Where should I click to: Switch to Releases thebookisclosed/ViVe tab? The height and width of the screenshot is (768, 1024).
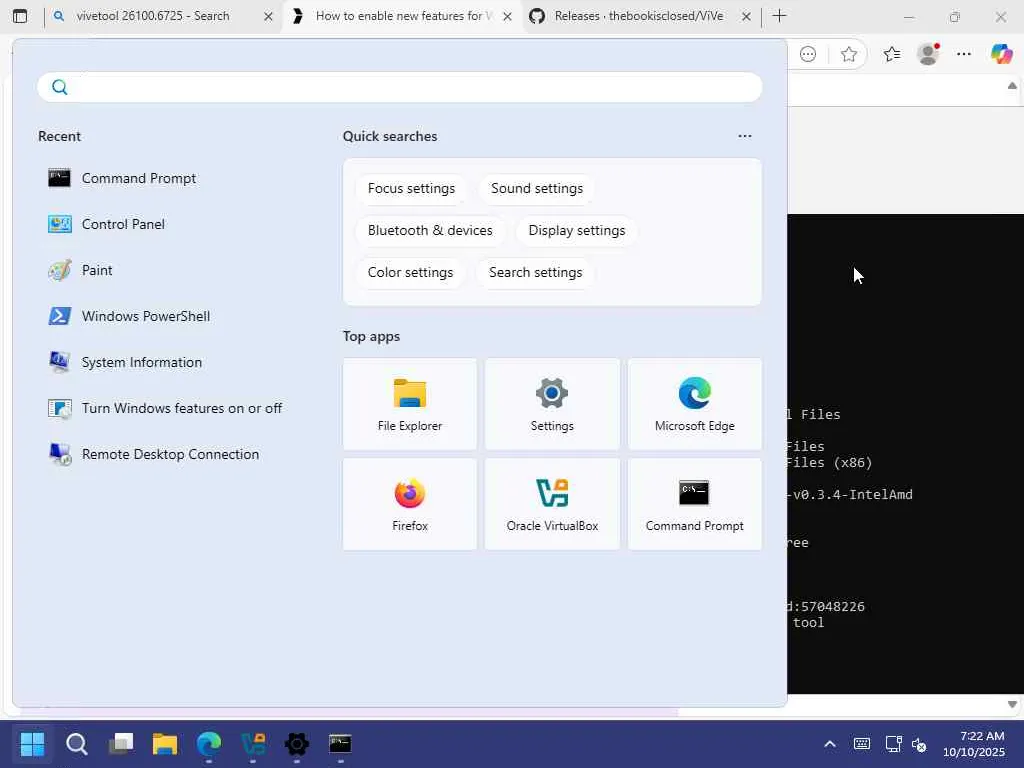click(638, 16)
